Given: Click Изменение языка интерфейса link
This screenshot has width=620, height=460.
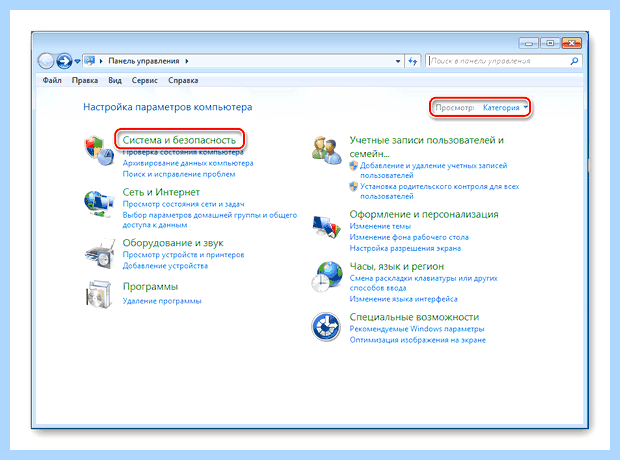Looking at the screenshot, I should [x=403, y=299].
